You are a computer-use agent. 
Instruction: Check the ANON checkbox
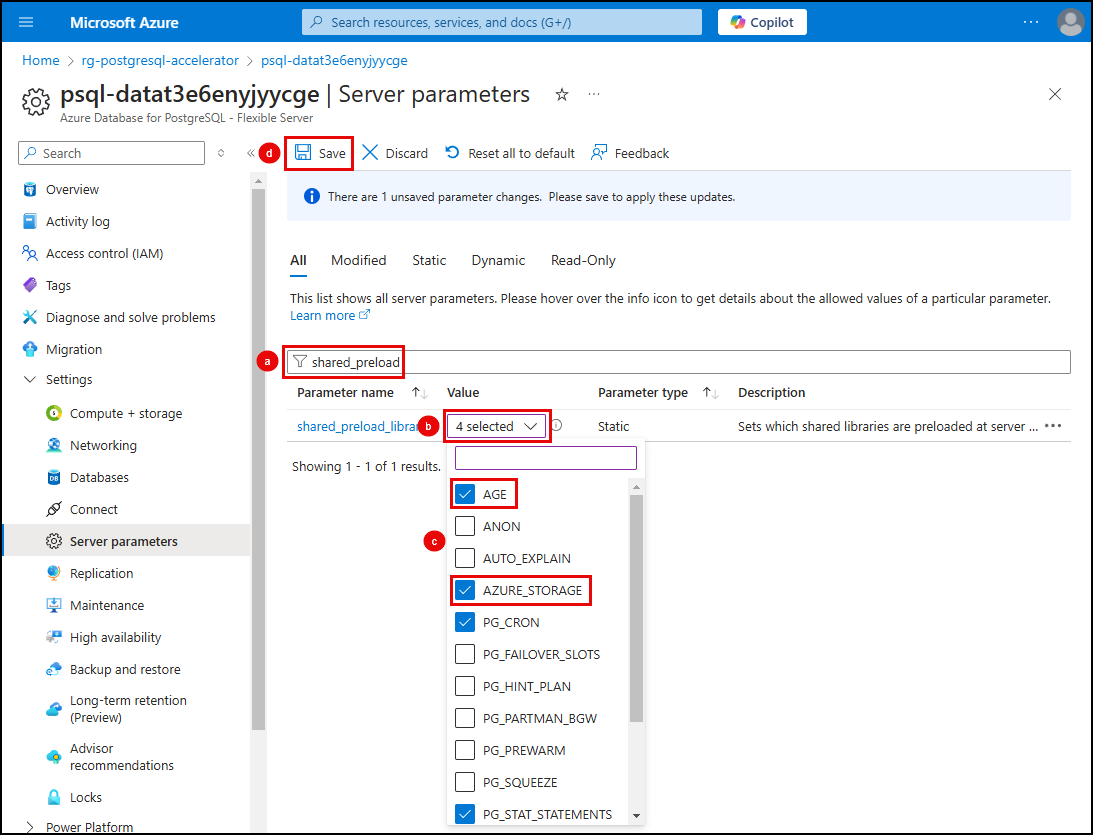tap(465, 526)
